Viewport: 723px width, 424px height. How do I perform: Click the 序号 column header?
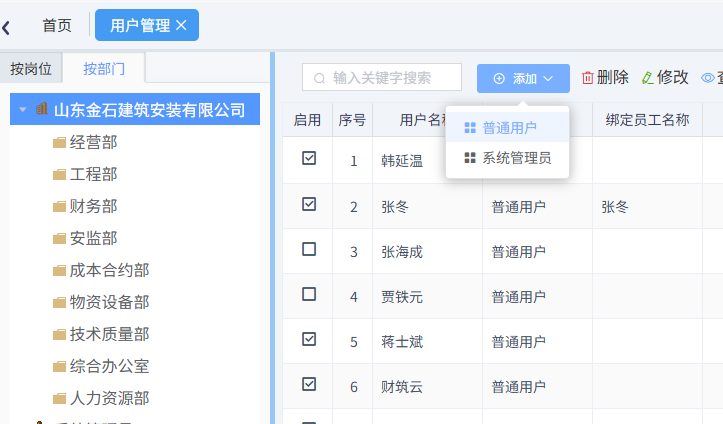click(352, 120)
